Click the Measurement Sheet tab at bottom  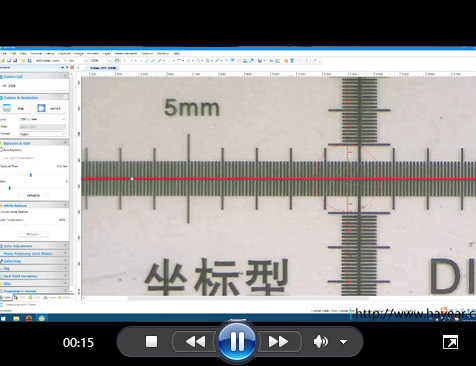point(21,305)
